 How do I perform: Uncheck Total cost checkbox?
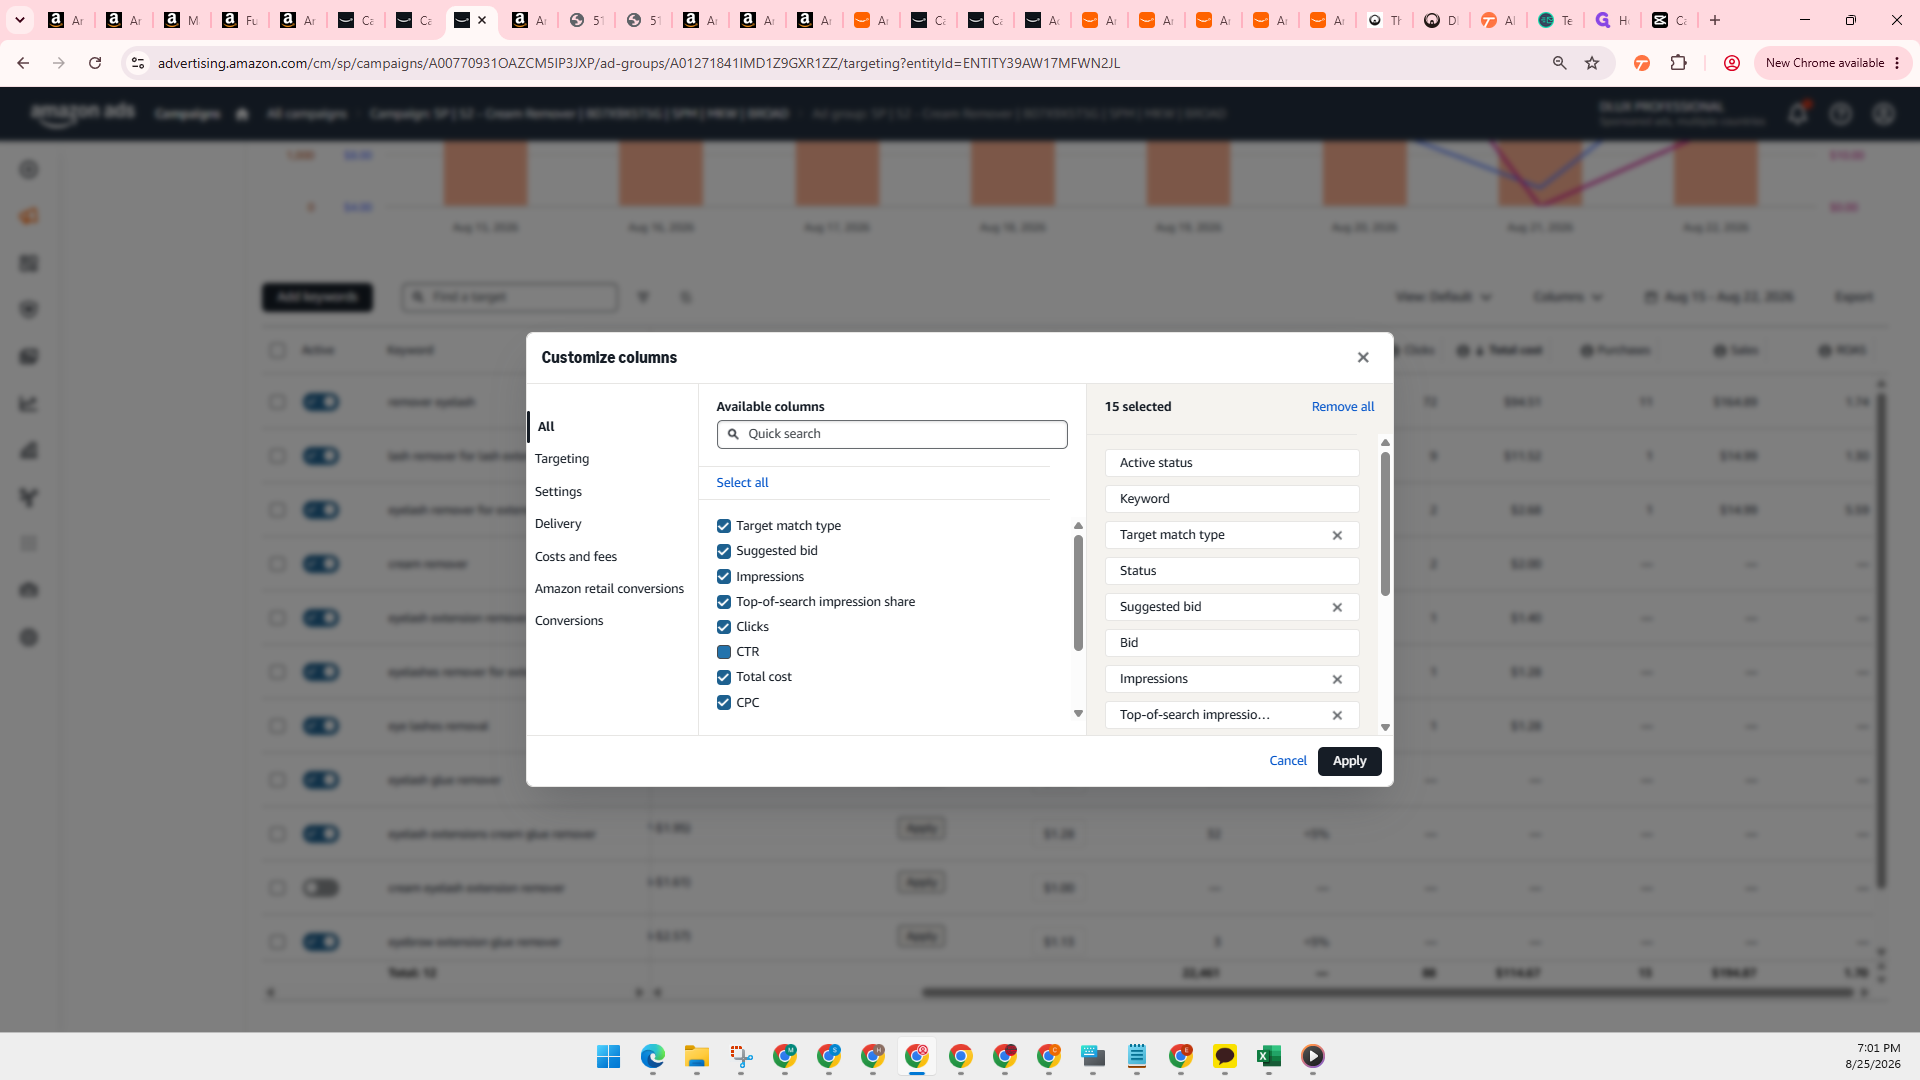click(724, 677)
